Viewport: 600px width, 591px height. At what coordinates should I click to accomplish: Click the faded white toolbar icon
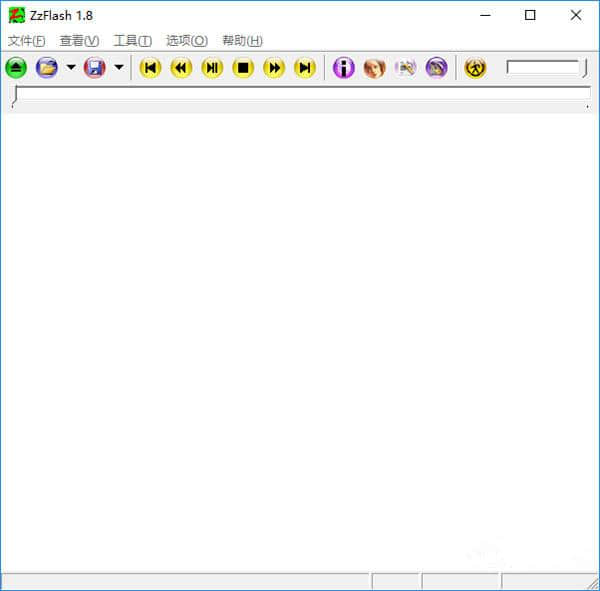click(406, 68)
